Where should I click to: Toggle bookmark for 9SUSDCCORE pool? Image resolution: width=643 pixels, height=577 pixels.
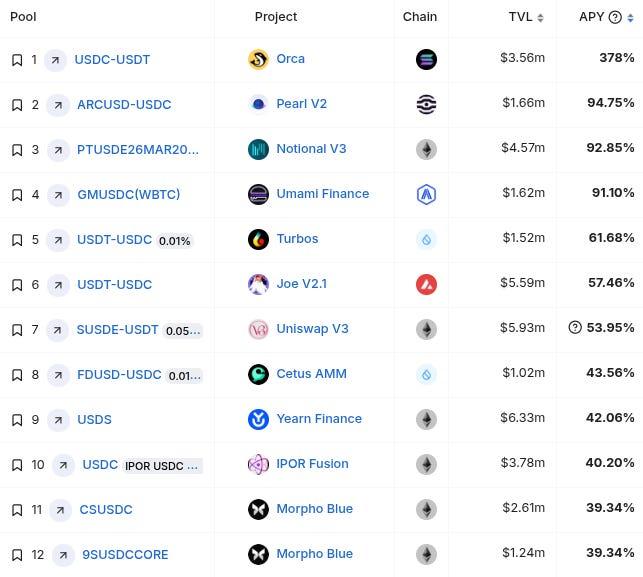click(x=17, y=555)
